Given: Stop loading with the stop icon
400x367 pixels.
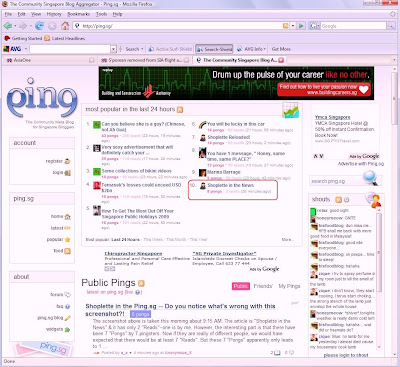Looking at the screenshot, I should point(52,26).
